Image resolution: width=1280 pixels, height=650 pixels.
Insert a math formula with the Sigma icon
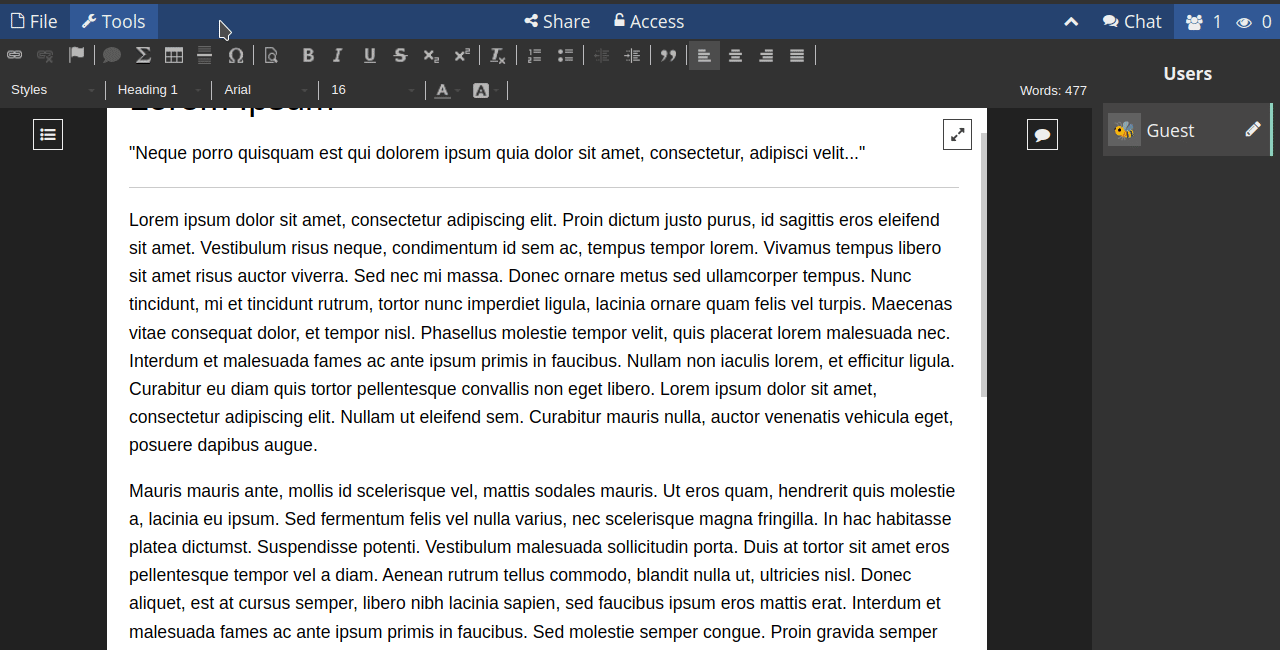click(x=143, y=56)
